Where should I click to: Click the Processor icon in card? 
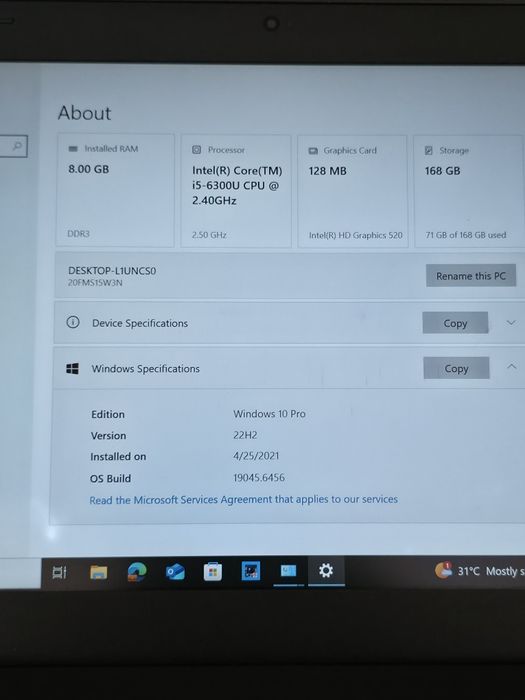pyautogui.click(x=196, y=150)
